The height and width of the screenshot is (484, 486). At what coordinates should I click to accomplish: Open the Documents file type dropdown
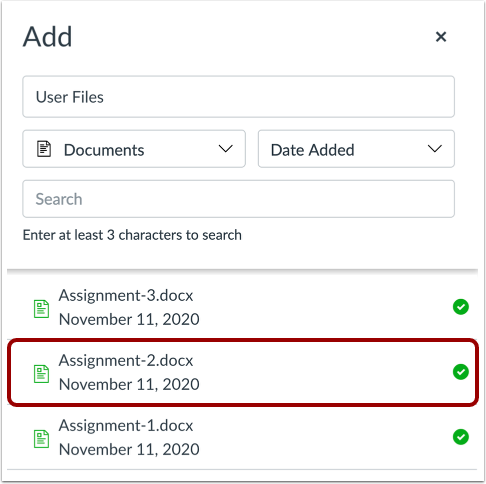click(134, 149)
